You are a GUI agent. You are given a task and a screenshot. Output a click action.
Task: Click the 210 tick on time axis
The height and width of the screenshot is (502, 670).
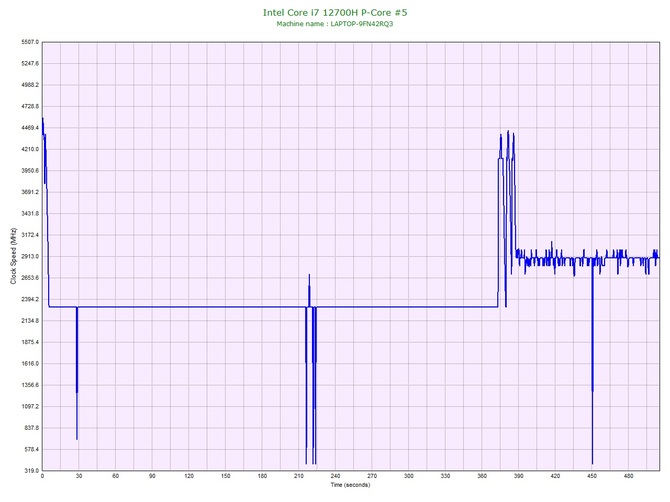point(299,476)
